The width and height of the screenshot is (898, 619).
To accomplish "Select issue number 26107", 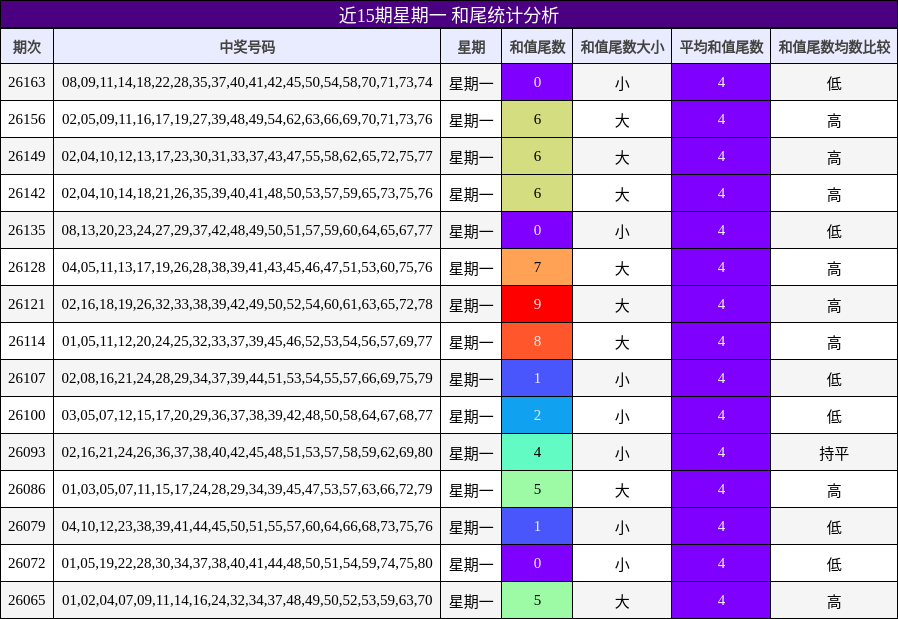I will pos(27,378).
